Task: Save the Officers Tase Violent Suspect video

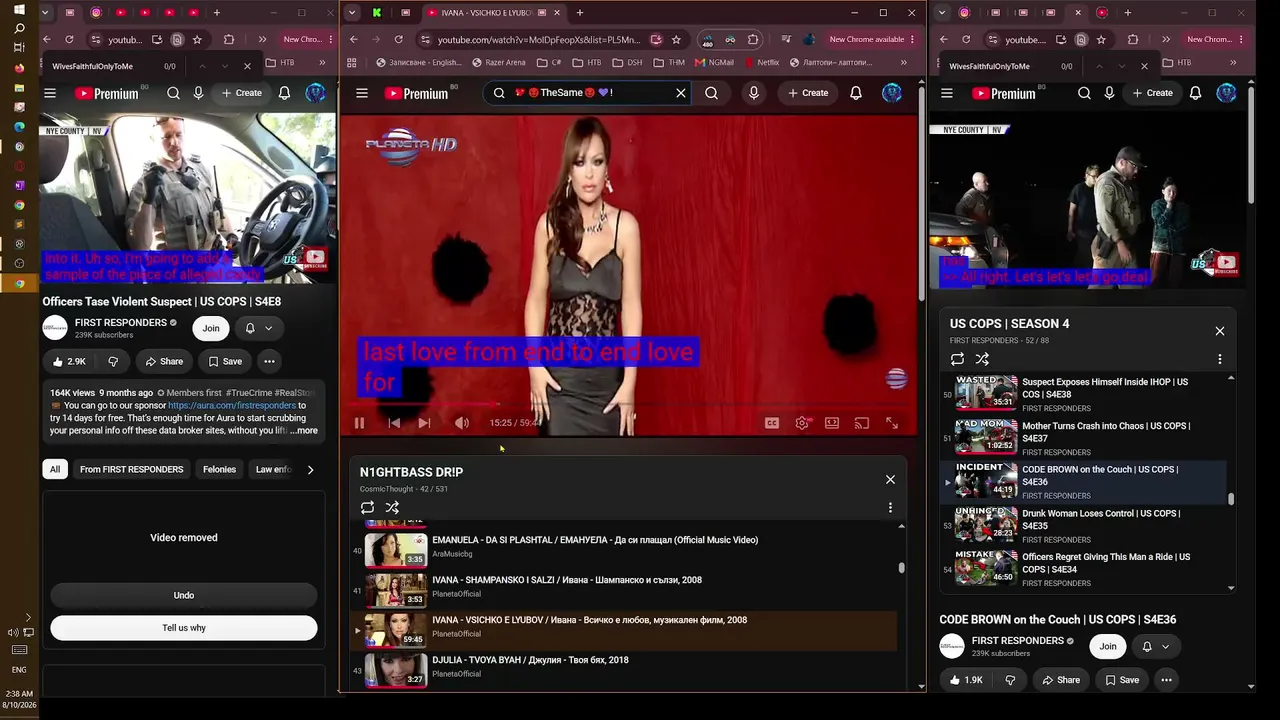Action: pos(225,361)
